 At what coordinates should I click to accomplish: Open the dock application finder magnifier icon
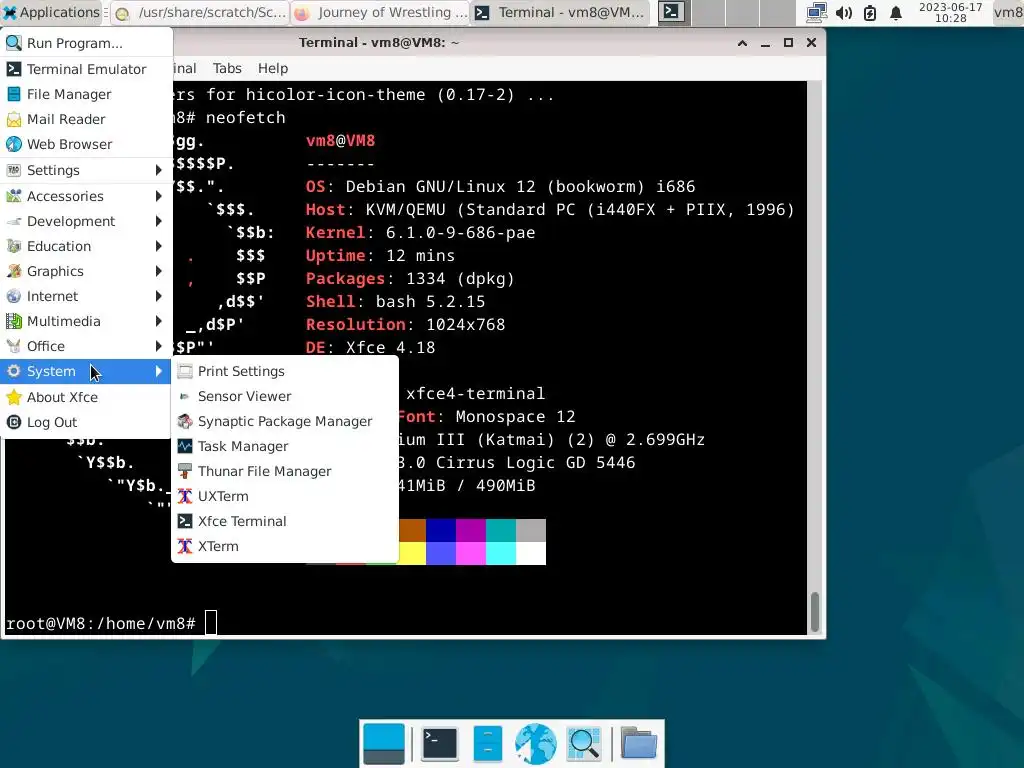pos(584,744)
